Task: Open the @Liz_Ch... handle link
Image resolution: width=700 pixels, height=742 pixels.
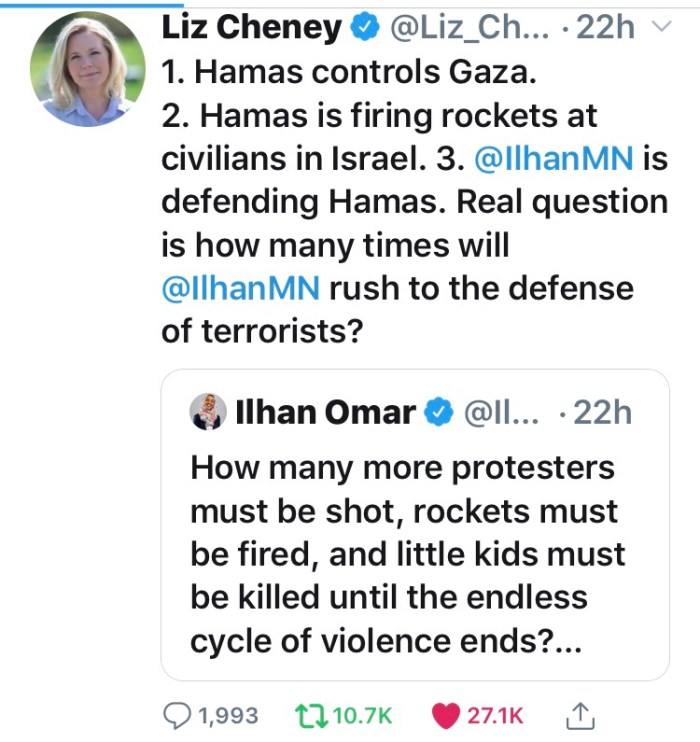Action: [459, 29]
